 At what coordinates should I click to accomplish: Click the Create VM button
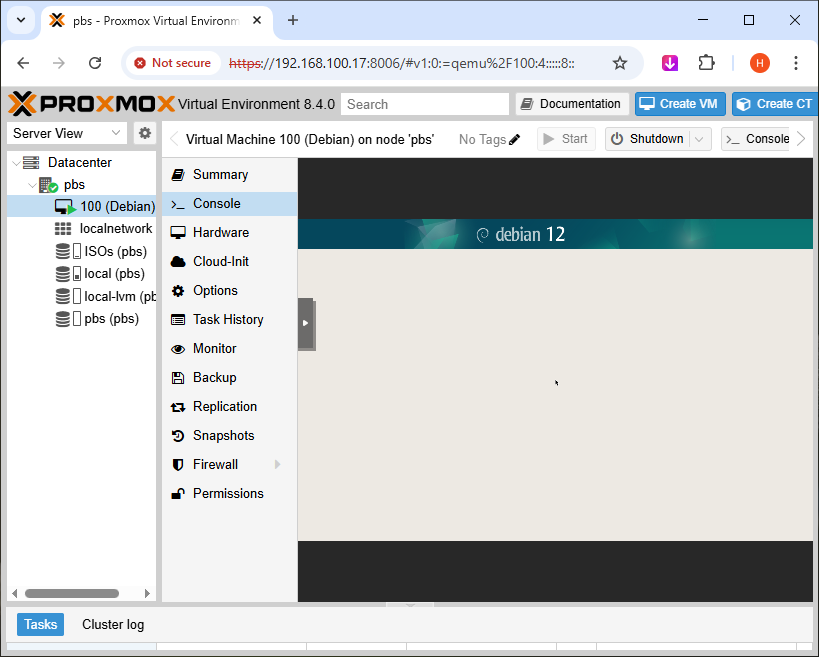(x=680, y=104)
